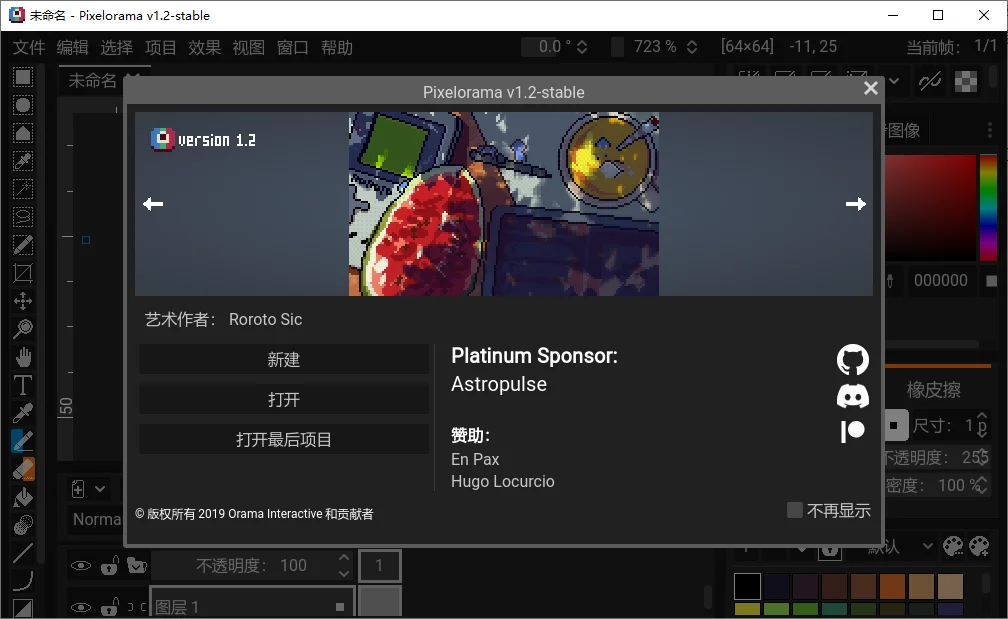Open the 帮助 menu
The image size is (1008, 619).
(x=337, y=48)
